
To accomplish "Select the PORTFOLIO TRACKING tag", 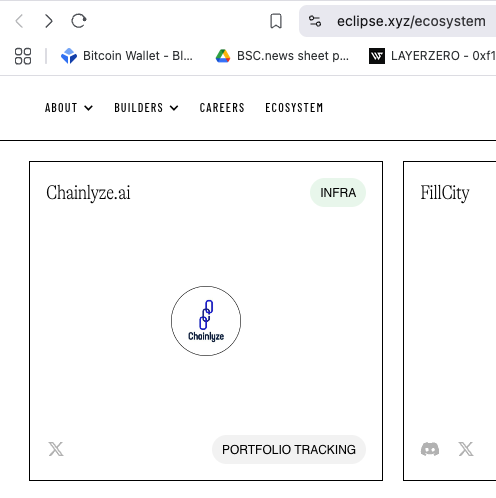I will [289, 449].
